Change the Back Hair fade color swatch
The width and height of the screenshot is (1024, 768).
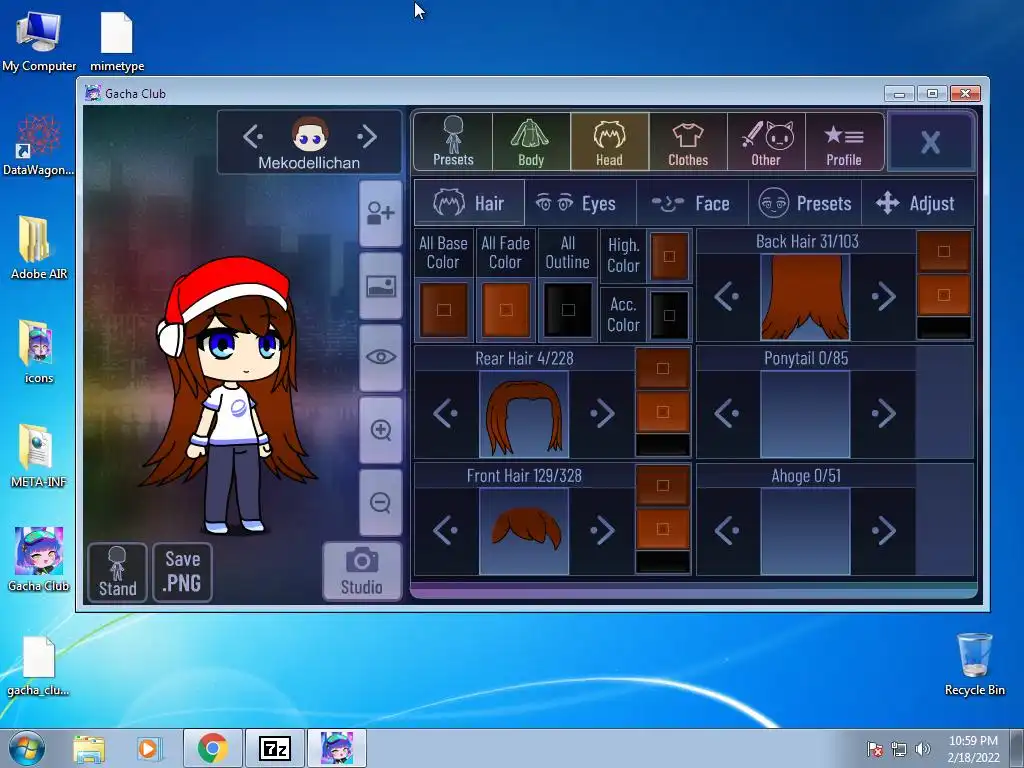click(944, 295)
